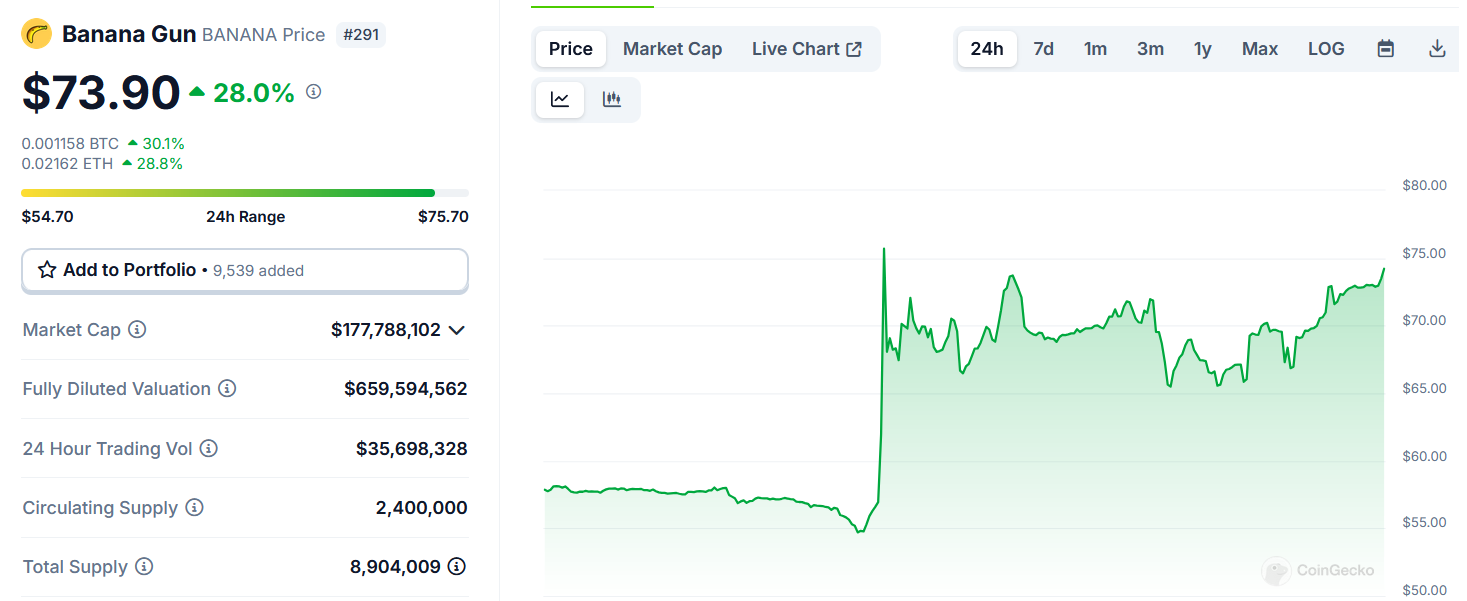This screenshot has height=601, width=1467.
Task: Click the Circulating Supply info icon
Action: click(x=194, y=508)
